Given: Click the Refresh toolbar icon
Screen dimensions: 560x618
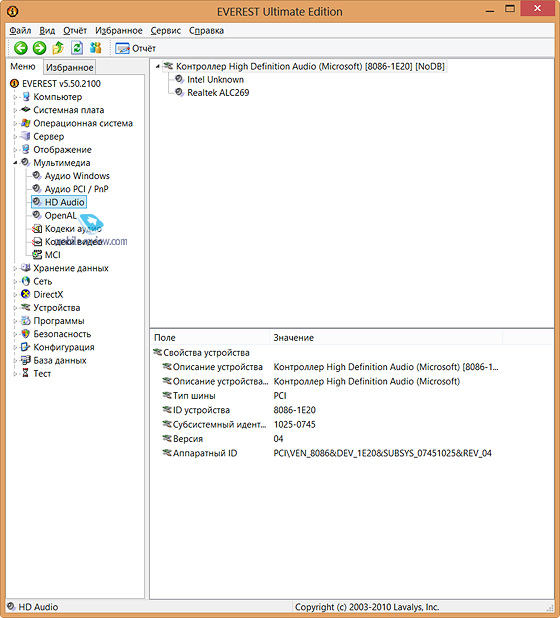Looking at the screenshot, I should tap(77, 48).
